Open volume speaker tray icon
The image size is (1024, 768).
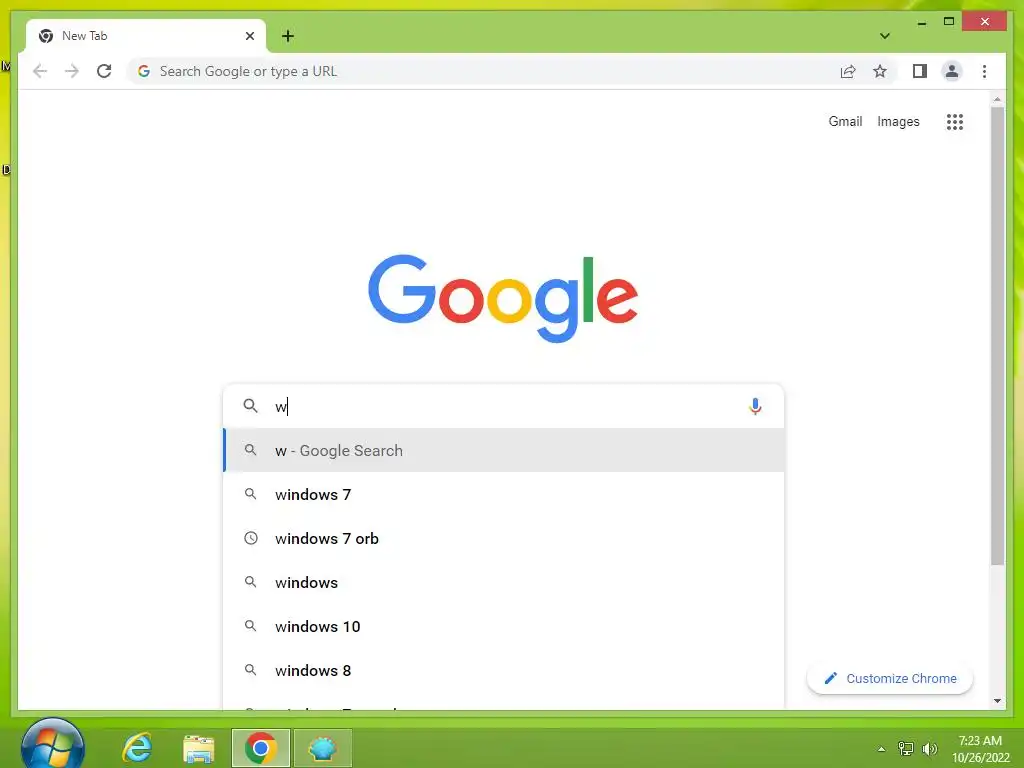tap(929, 748)
